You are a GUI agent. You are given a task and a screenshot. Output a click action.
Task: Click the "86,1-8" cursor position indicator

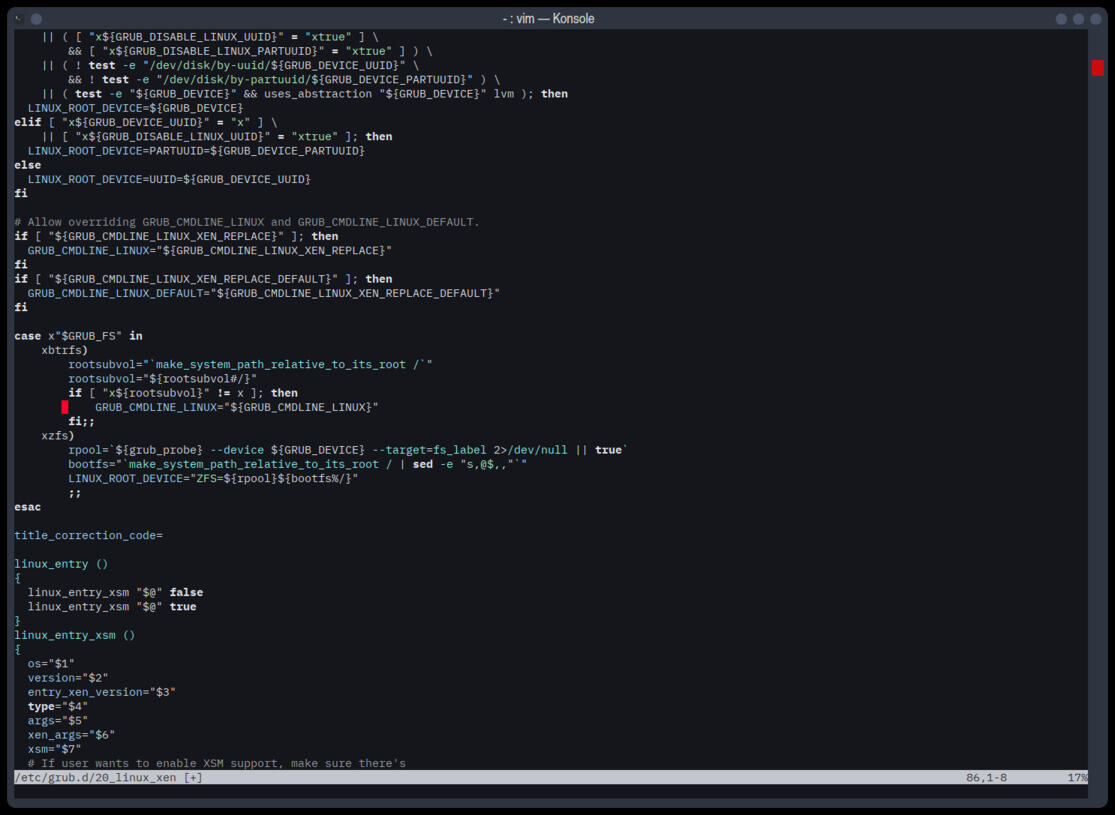(x=986, y=777)
